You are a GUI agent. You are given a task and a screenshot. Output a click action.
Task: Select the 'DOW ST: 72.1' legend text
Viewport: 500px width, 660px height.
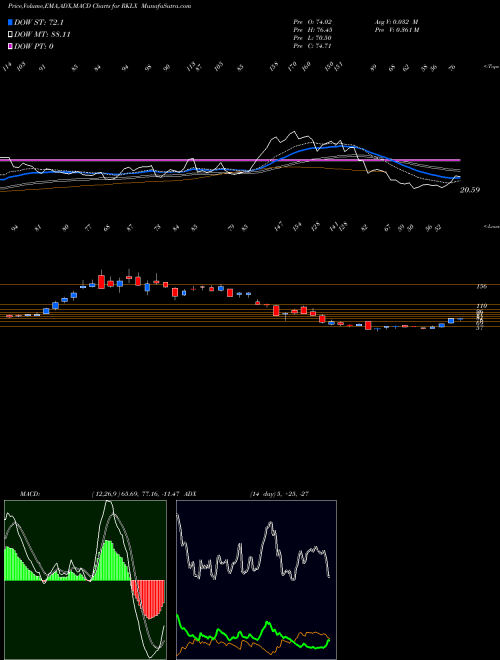39,23
